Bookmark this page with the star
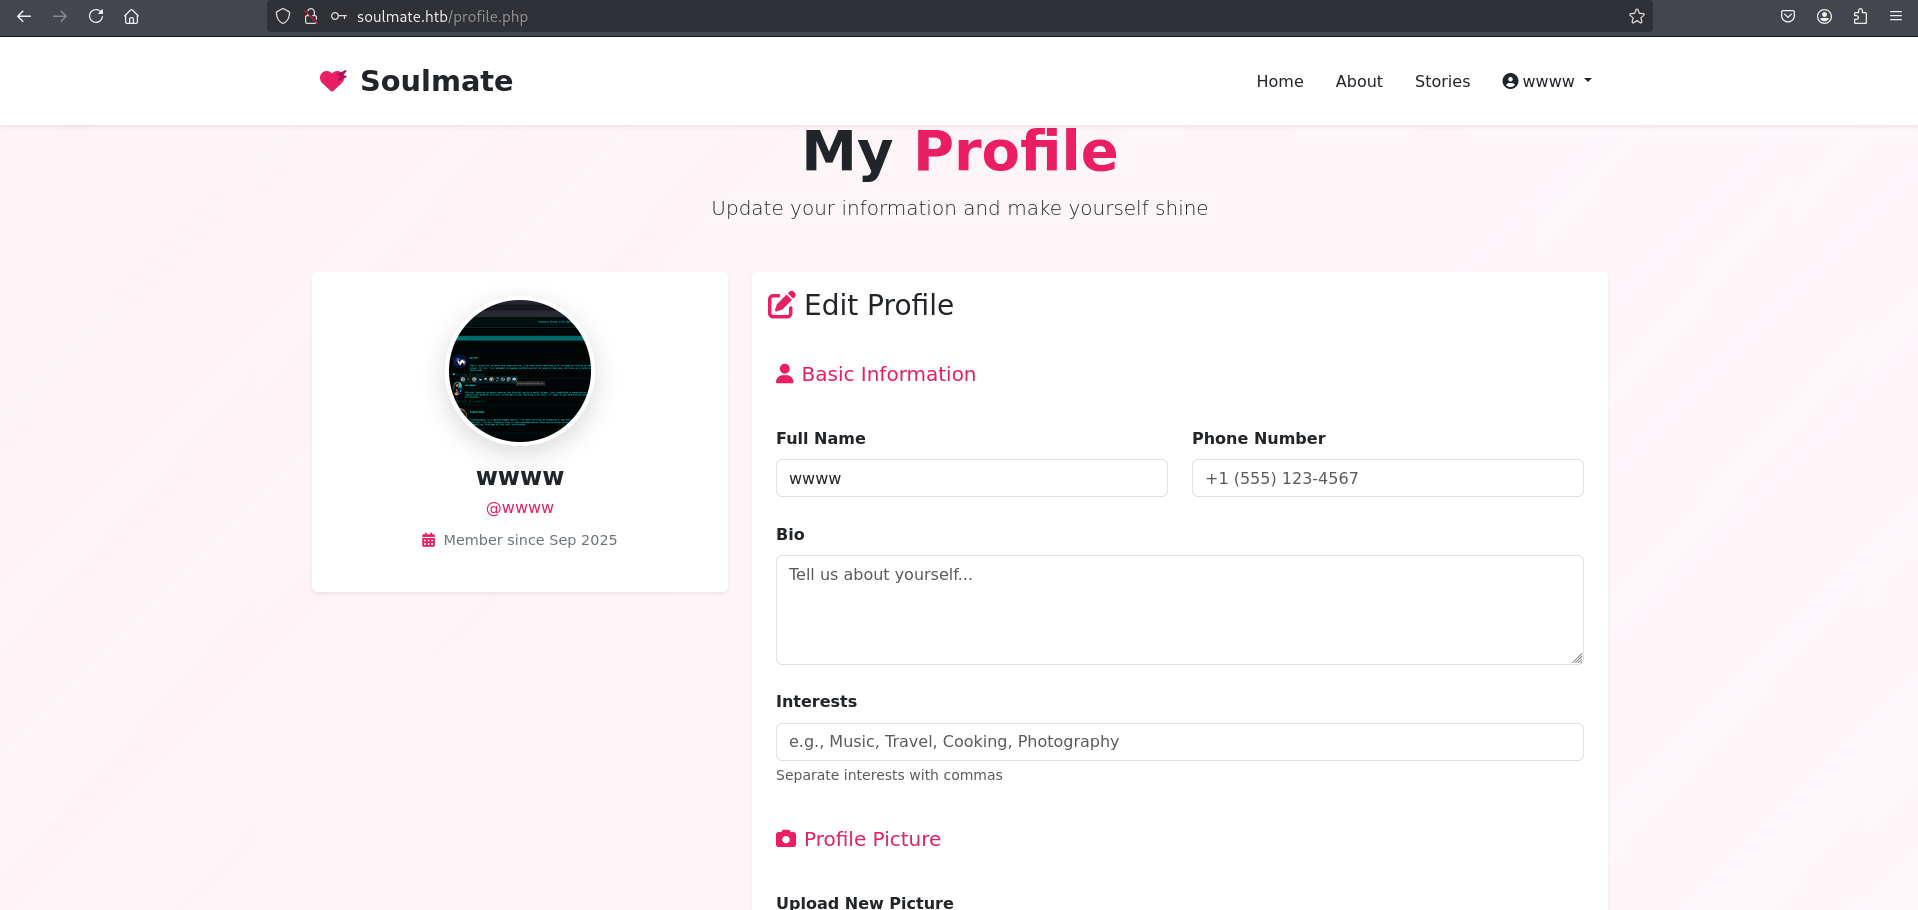The image size is (1918, 910). (x=1636, y=16)
